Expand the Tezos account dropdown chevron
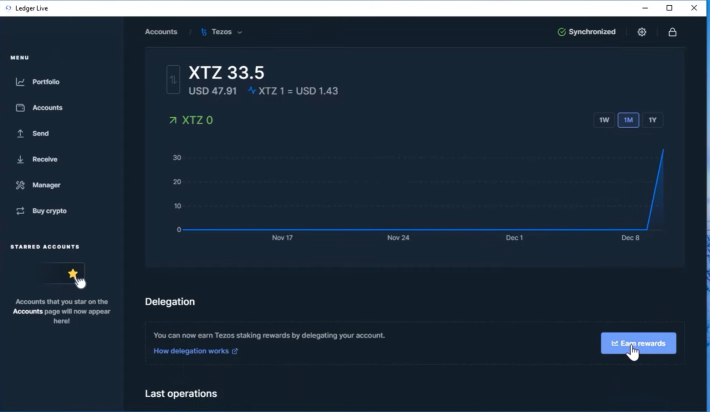 [240, 32]
